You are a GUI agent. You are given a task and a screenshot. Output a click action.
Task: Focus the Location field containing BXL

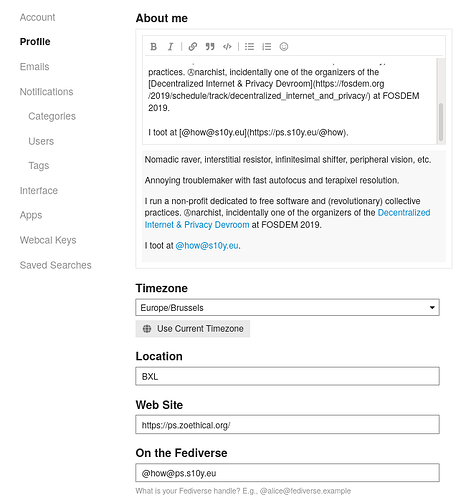pyautogui.click(x=287, y=376)
